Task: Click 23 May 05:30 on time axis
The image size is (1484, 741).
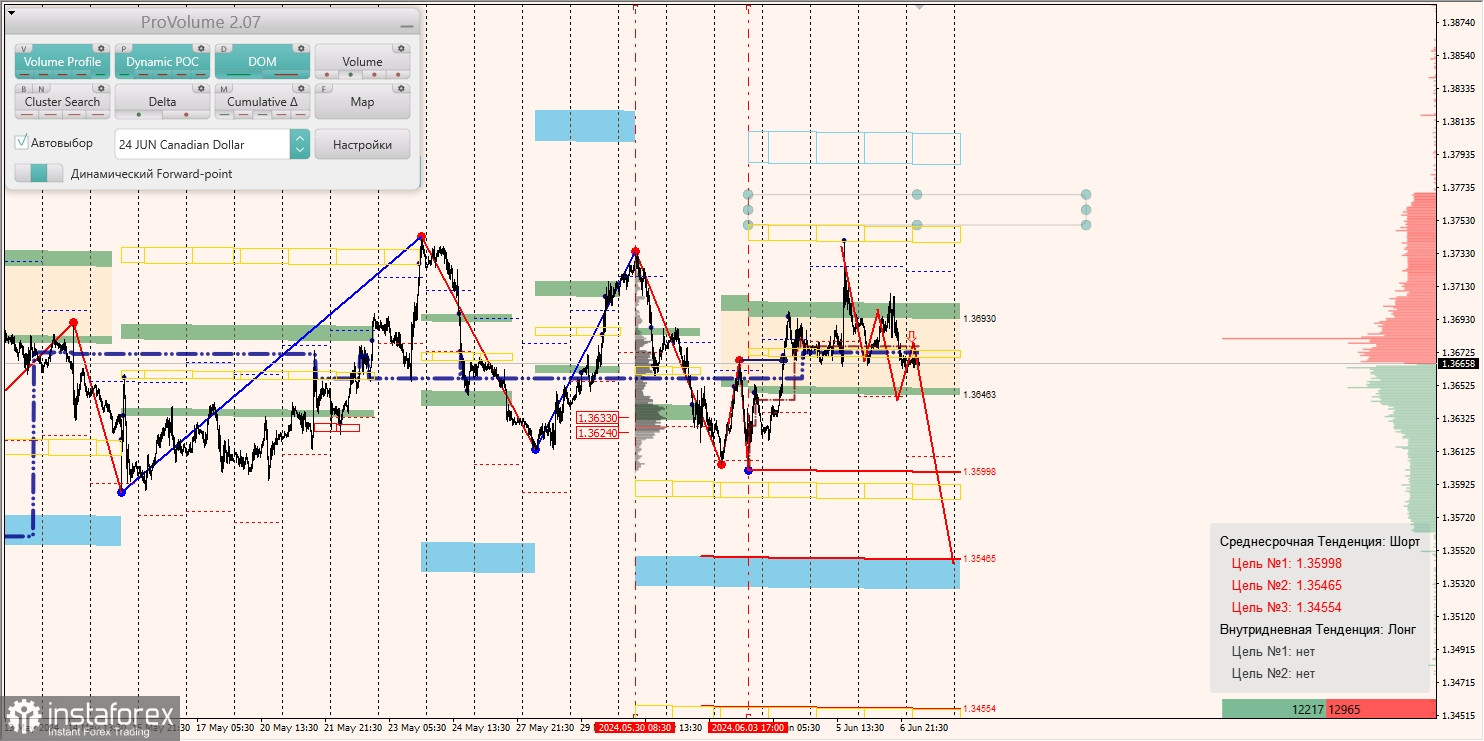Action: [416, 728]
